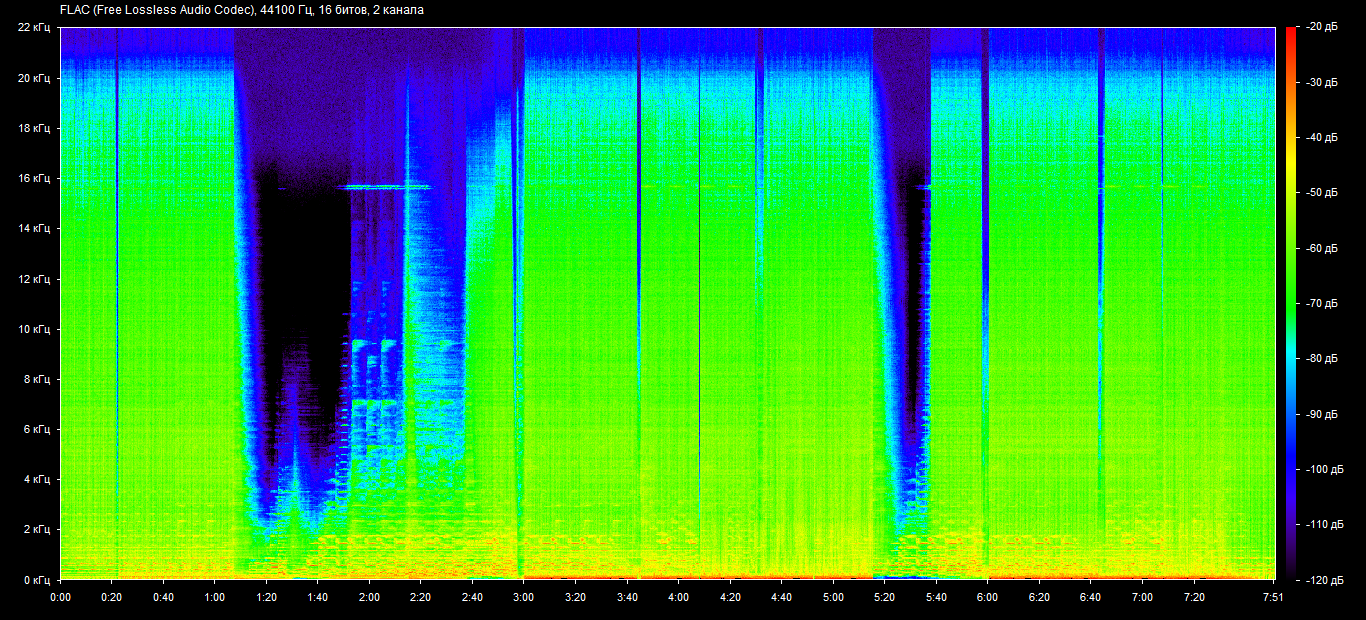1366x620 pixels.
Task: Click the -20 дБ scale label
Action: coord(1321,26)
